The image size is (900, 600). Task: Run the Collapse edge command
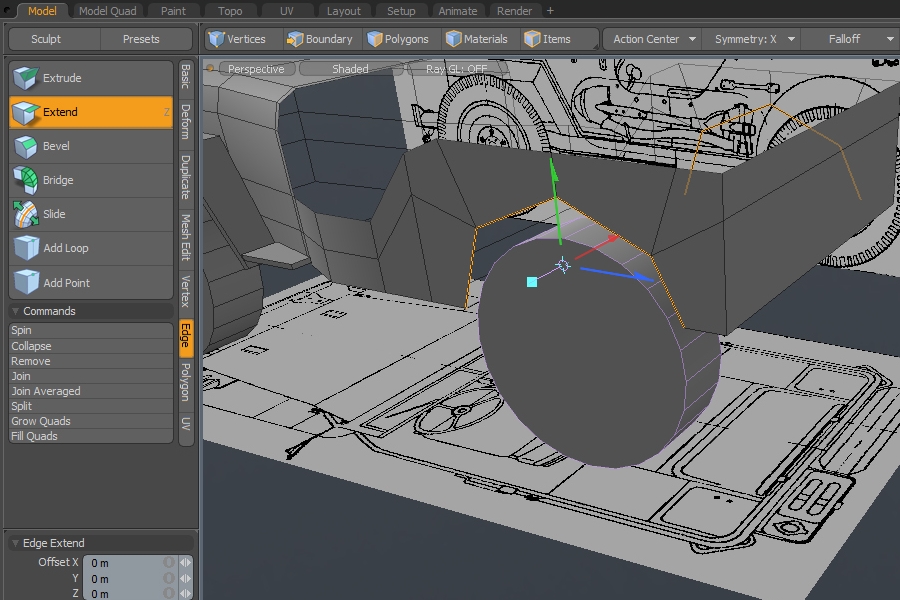tap(91, 346)
